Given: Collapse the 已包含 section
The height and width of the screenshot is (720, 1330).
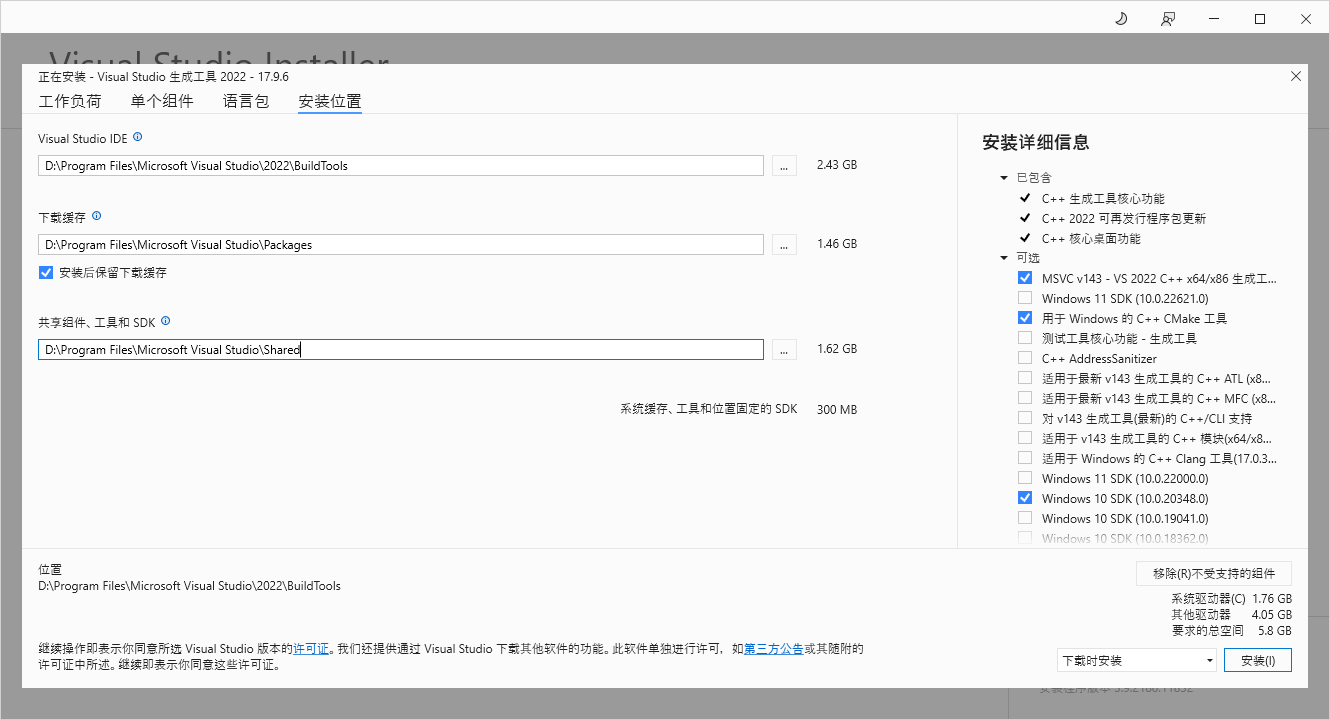Looking at the screenshot, I should 1003,177.
